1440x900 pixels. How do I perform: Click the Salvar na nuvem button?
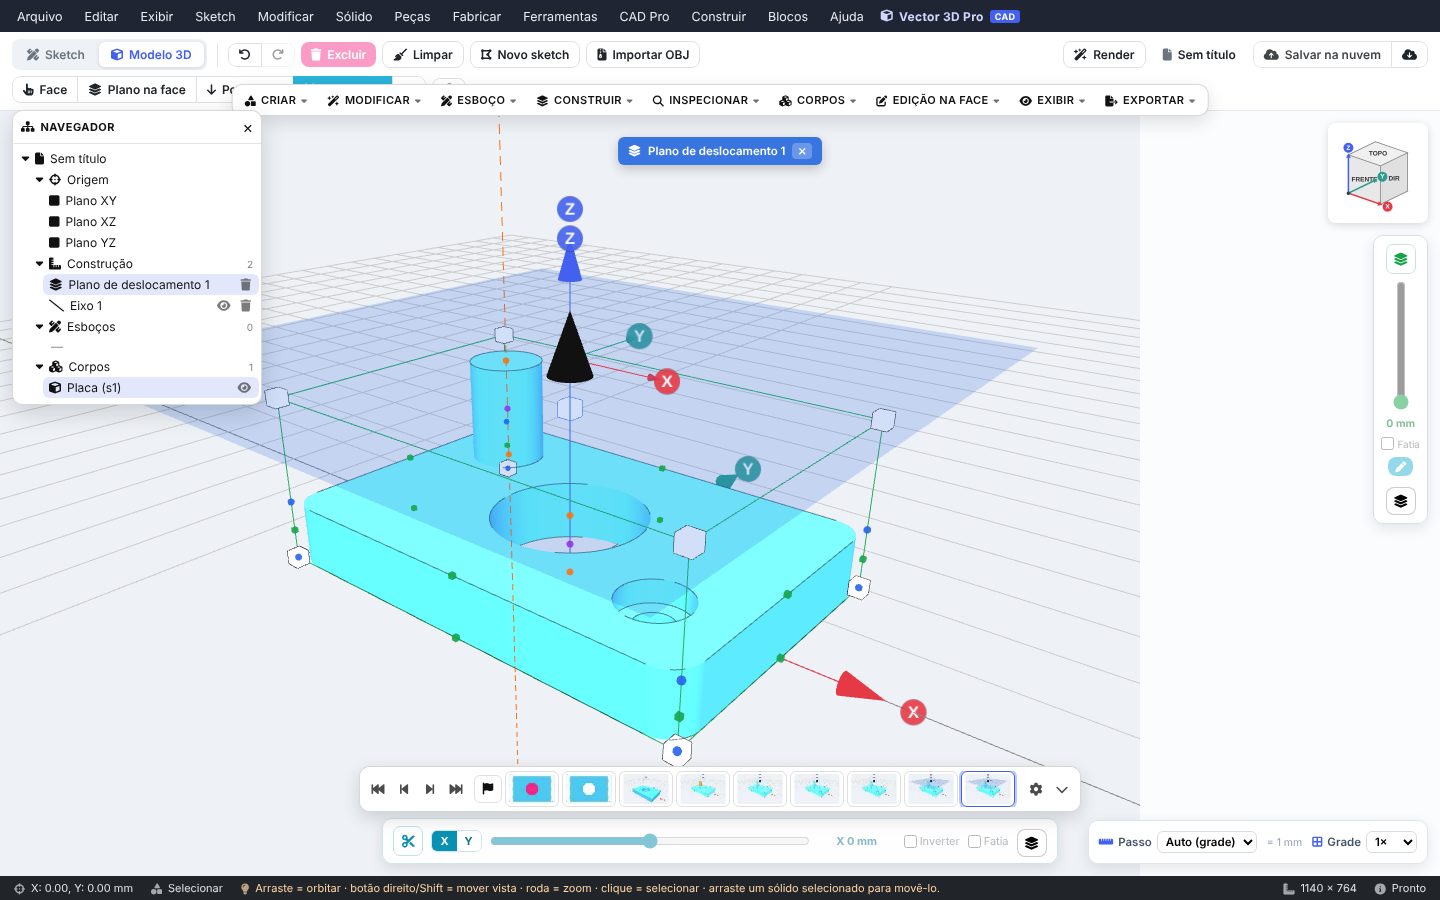pos(1322,55)
